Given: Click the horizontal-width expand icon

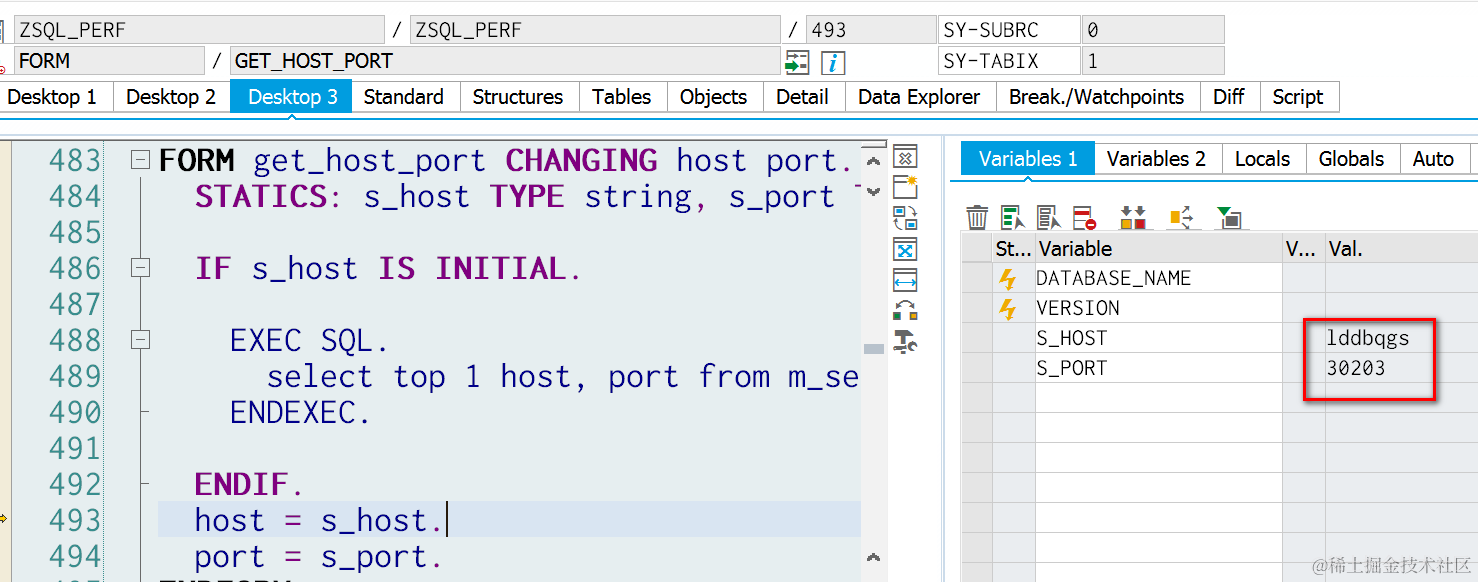Looking at the screenshot, I should tap(905, 279).
